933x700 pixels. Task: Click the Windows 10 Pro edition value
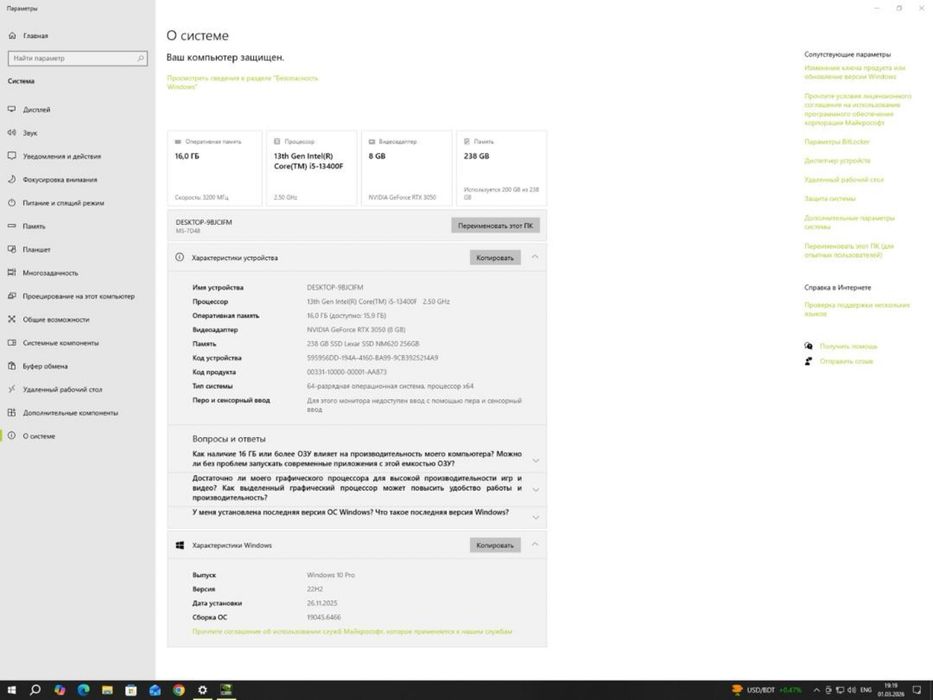[331, 575]
